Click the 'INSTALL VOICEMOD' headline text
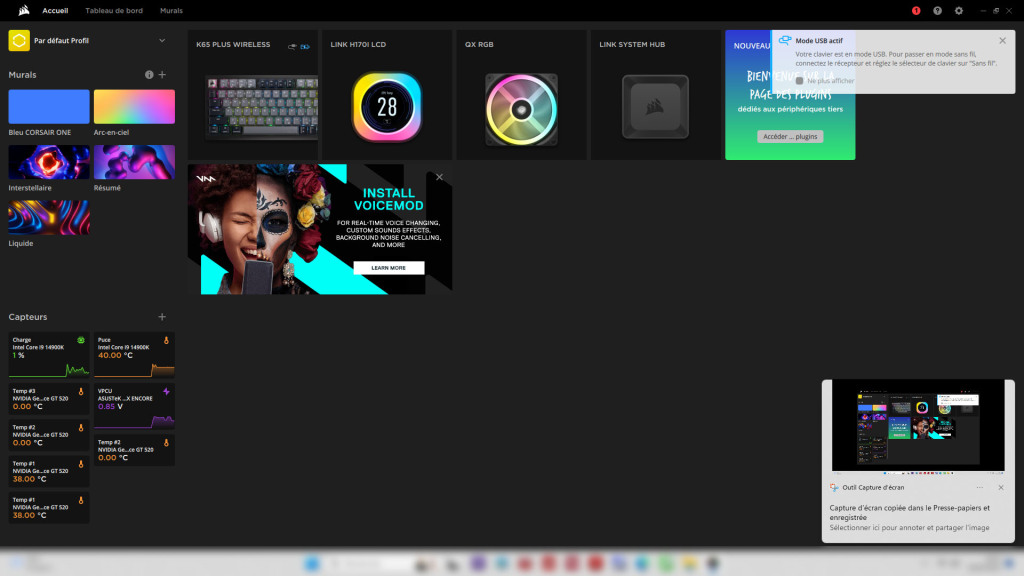 389,199
